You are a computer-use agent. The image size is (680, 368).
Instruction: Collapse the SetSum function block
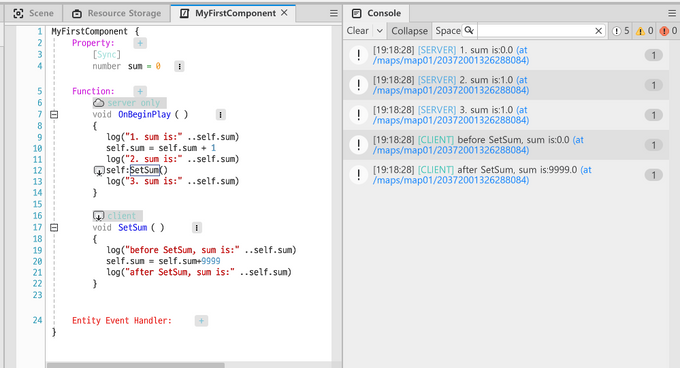click(x=54, y=228)
